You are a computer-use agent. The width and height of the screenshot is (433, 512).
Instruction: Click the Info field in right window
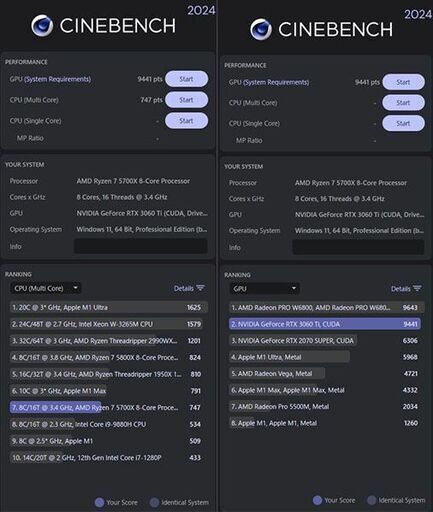coord(358,247)
